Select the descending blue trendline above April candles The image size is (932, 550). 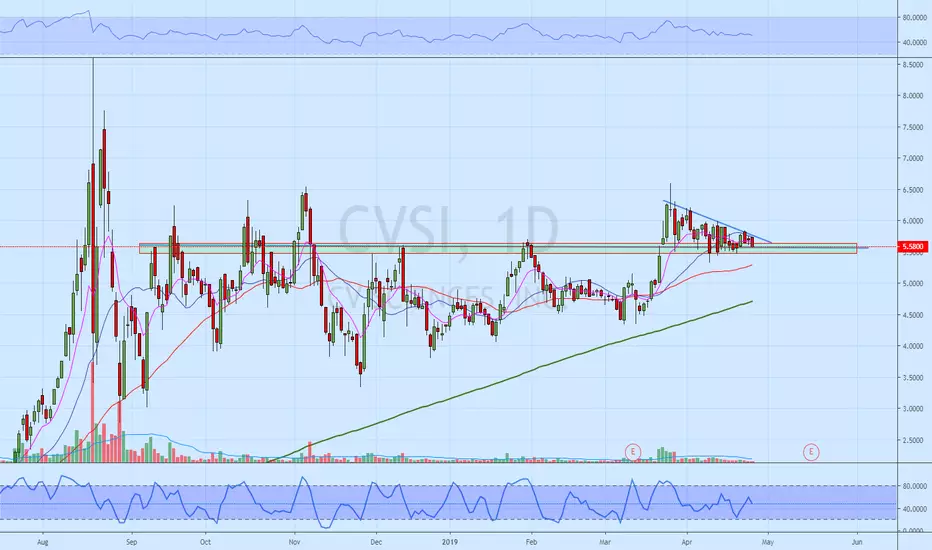click(x=717, y=222)
